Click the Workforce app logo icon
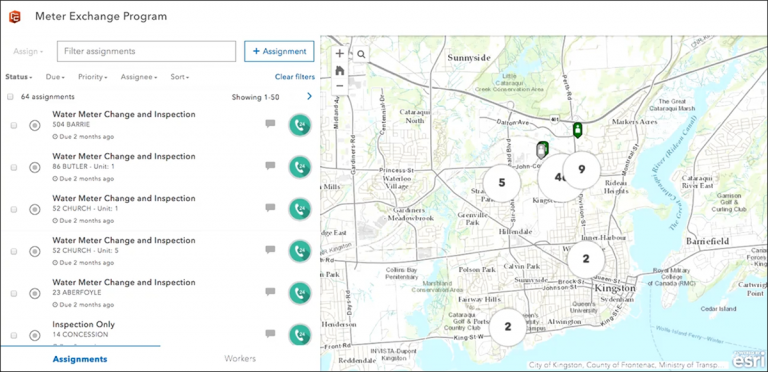Screen dimensions: 768x372 pos(16,17)
